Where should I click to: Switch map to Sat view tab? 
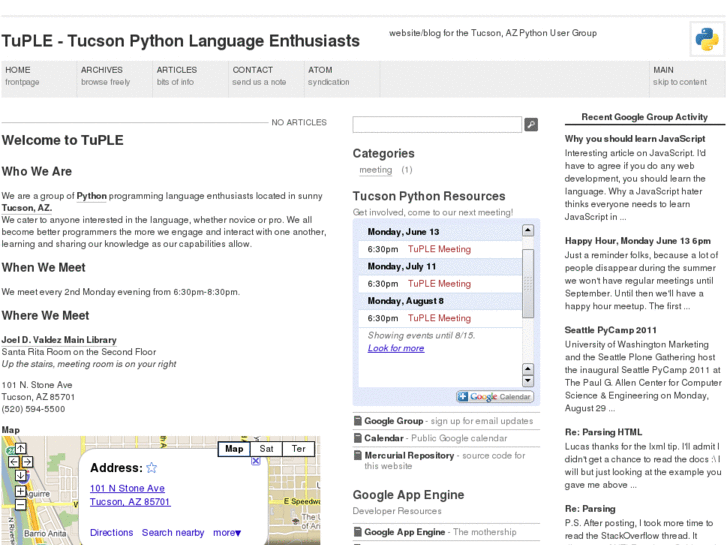(266, 449)
